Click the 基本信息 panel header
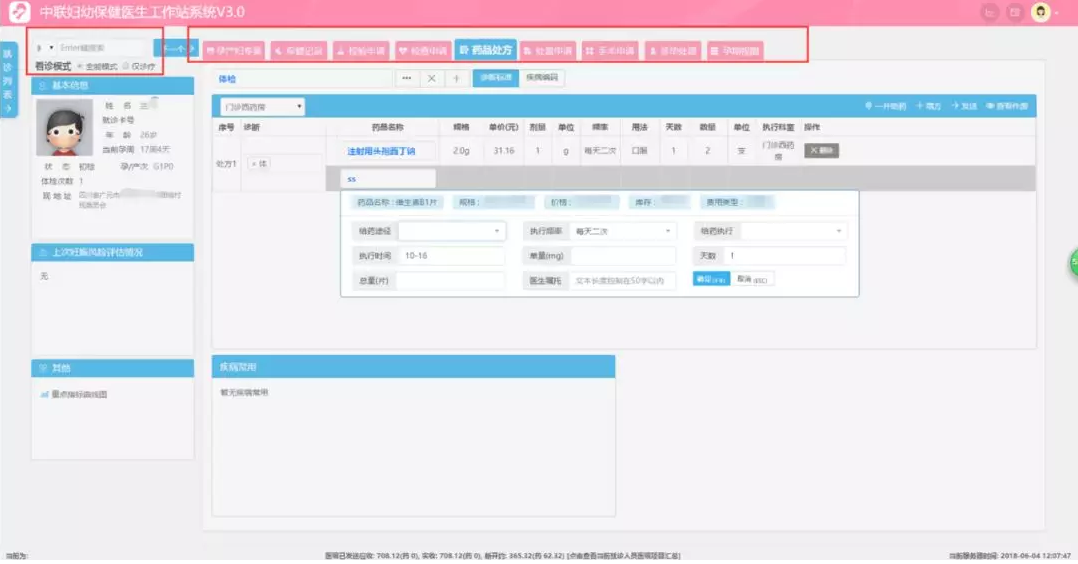The height and width of the screenshot is (564, 1078). [113, 85]
